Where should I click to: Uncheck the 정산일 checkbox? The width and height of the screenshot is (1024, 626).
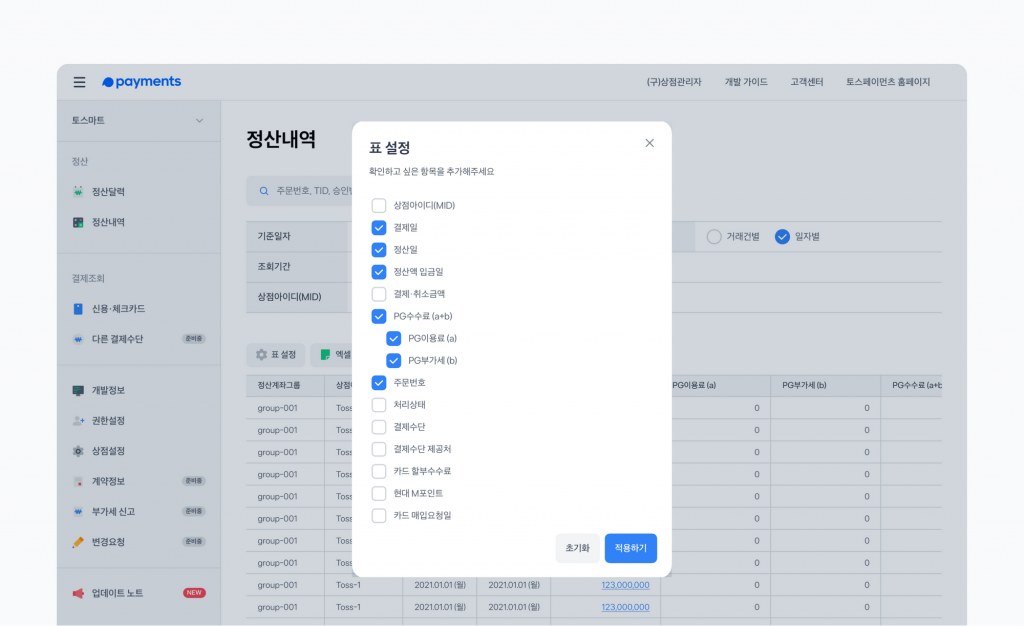click(x=379, y=250)
